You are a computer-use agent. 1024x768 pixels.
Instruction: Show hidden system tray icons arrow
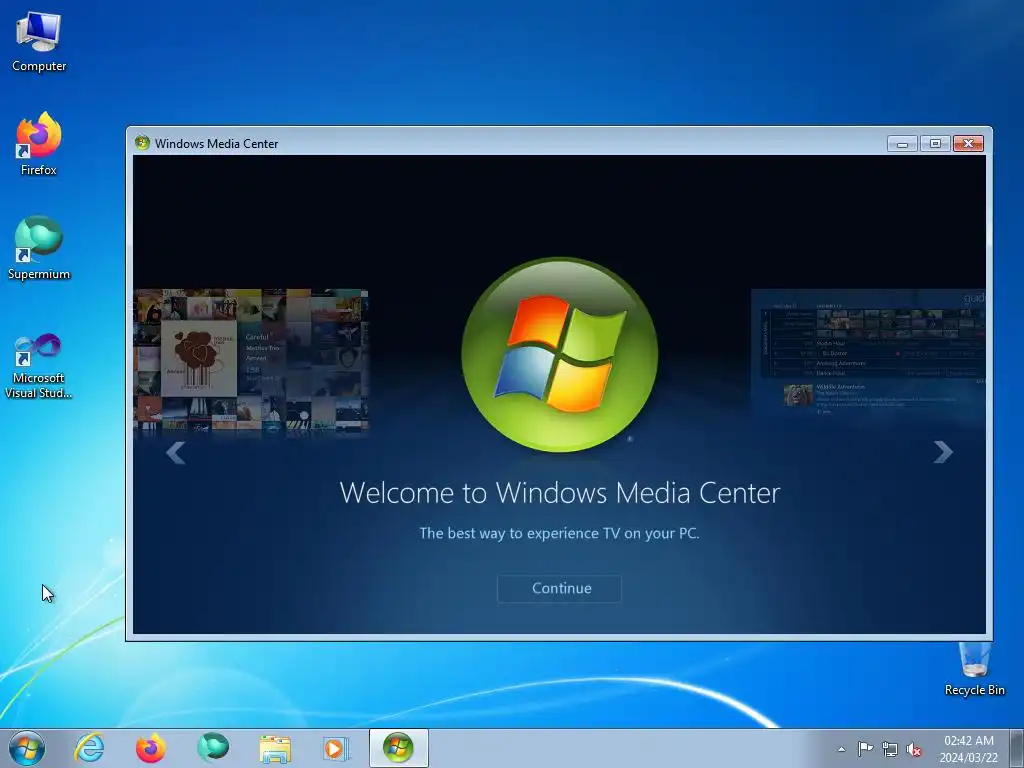[x=842, y=749]
